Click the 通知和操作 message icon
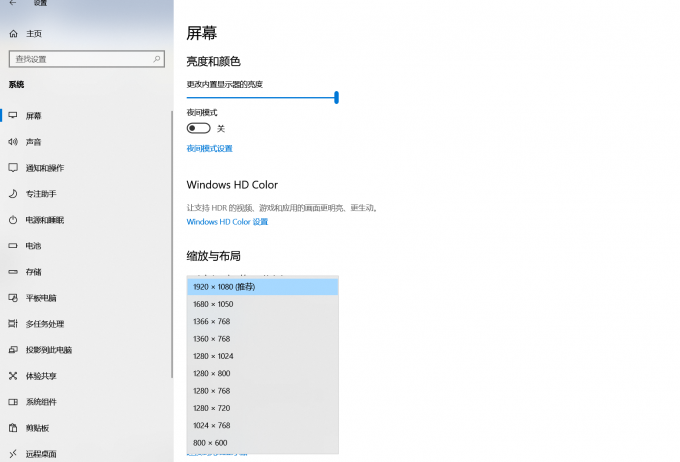The width and height of the screenshot is (680, 462). point(13,167)
